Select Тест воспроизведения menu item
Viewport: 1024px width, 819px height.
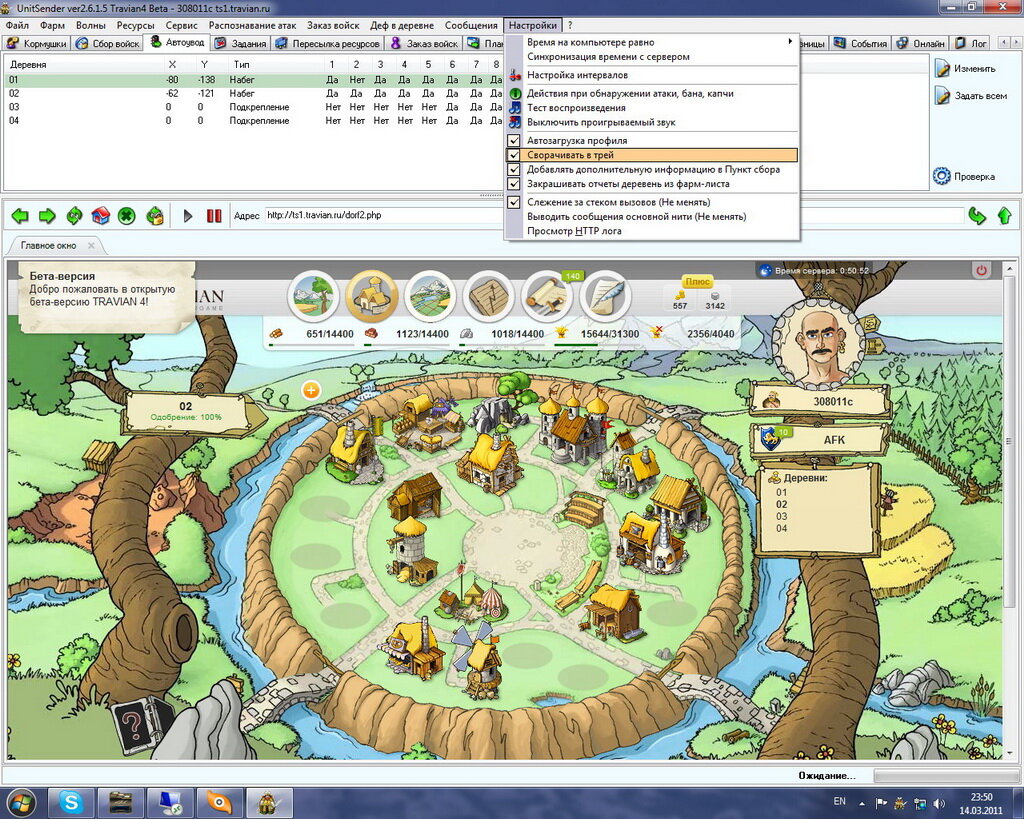tap(652, 108)
